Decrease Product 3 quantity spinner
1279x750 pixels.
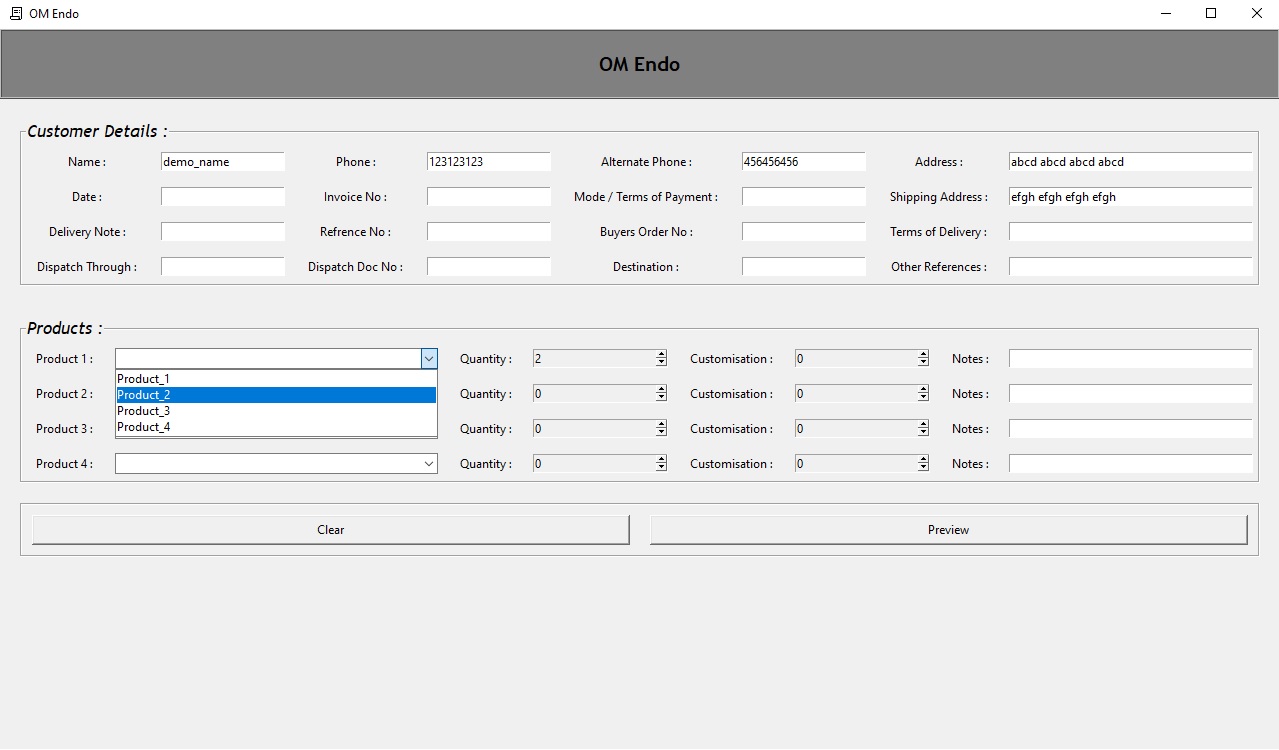(x=661, y=433)
